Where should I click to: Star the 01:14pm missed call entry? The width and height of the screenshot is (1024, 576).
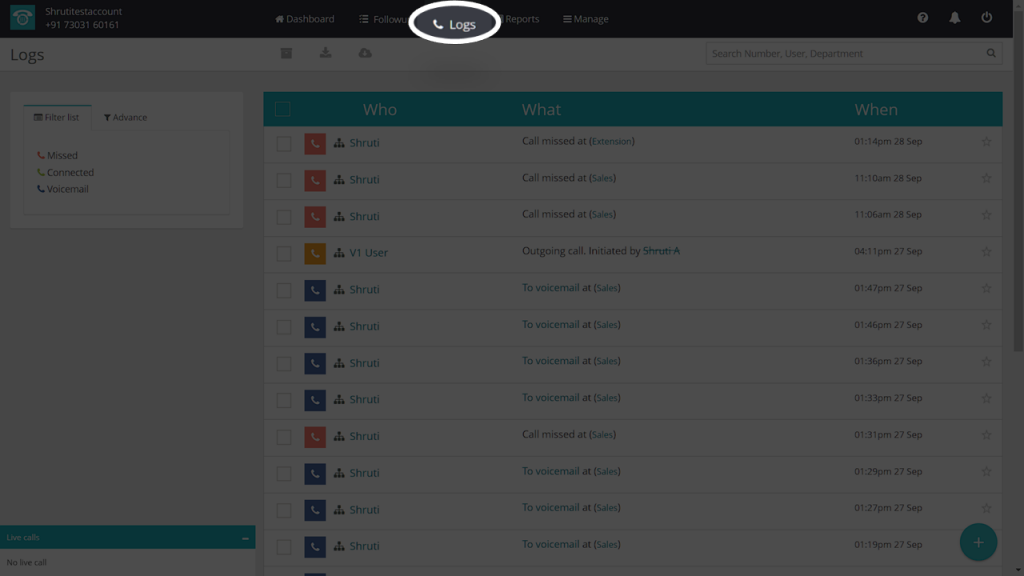point(986,142)
